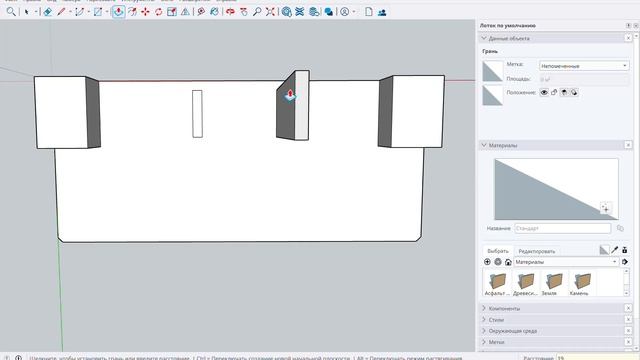The image size is (640, 360).
Task: Open the Arc tool dropdown arrow
Action: pyautogui.click(x=88, y=12)
